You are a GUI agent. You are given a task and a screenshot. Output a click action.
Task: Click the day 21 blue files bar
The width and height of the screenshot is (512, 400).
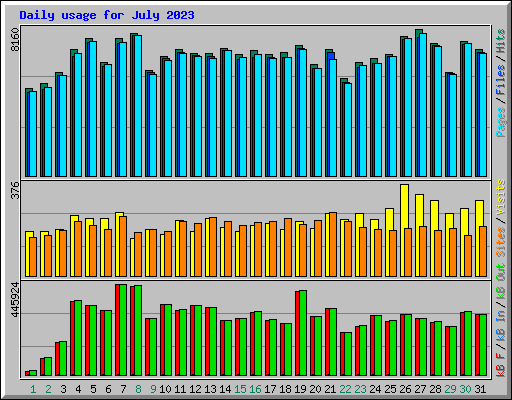(331, 56)
